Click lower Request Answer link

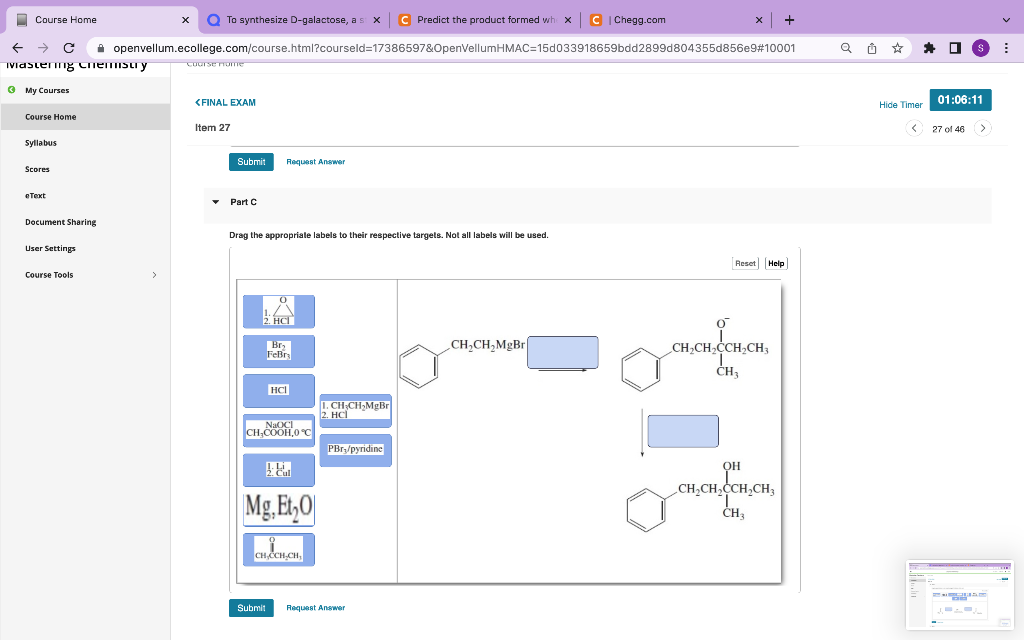[x=315, y=608]
